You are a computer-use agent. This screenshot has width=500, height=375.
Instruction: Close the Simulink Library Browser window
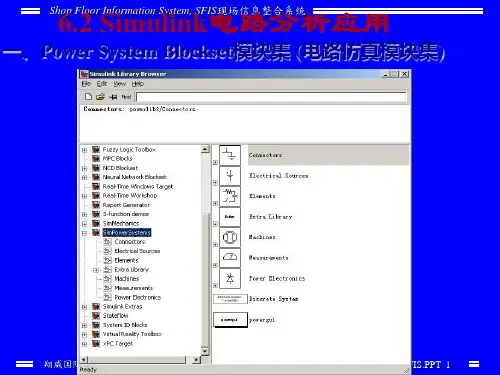[x=405, y=74]
